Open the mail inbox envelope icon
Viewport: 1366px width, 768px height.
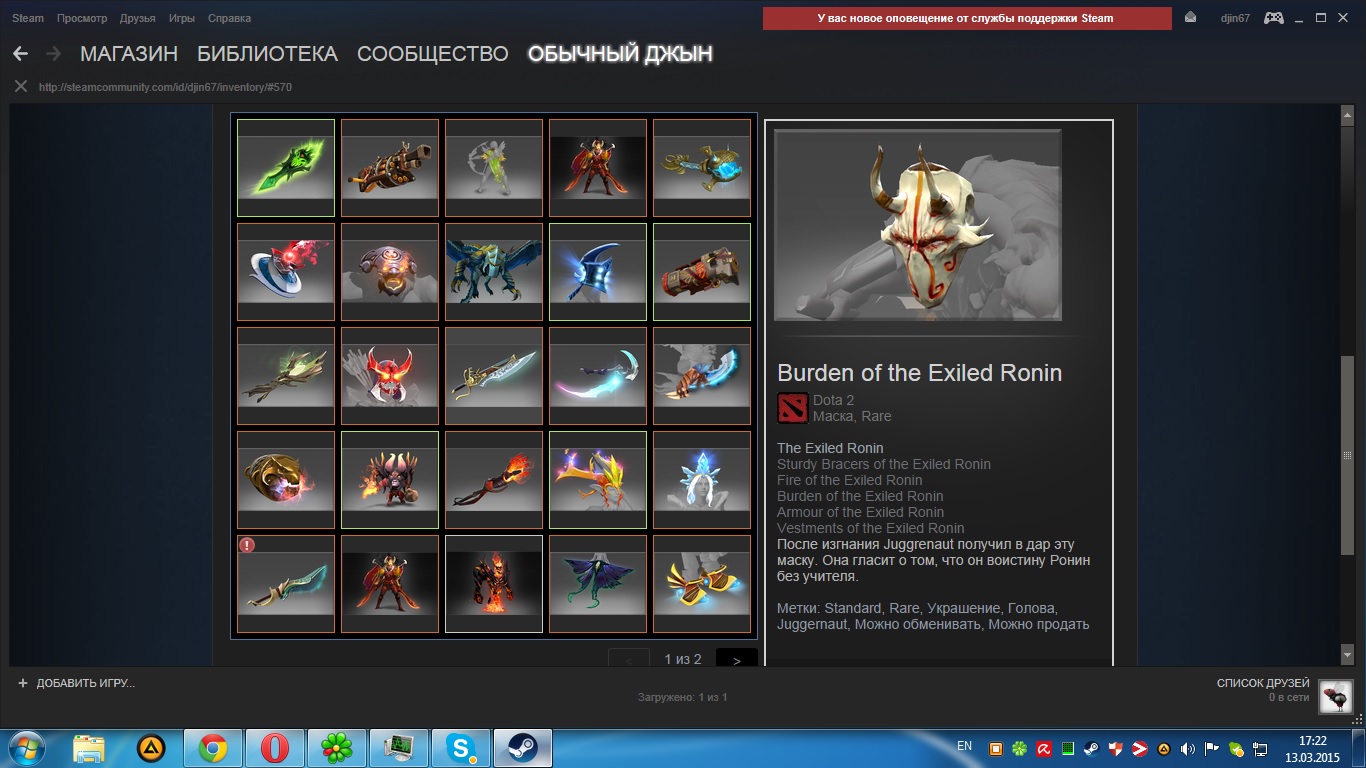coord(1190,17)
